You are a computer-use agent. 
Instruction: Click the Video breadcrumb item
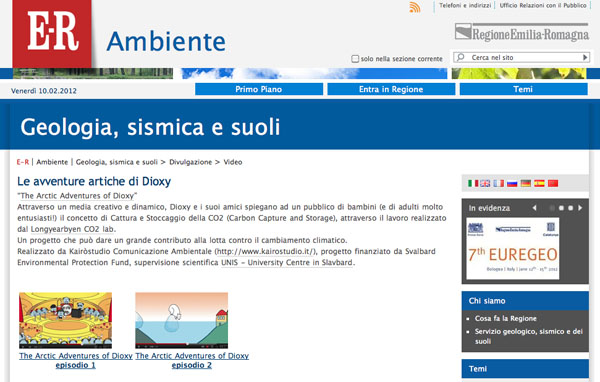pyautogui.click(x=233, y=162)
